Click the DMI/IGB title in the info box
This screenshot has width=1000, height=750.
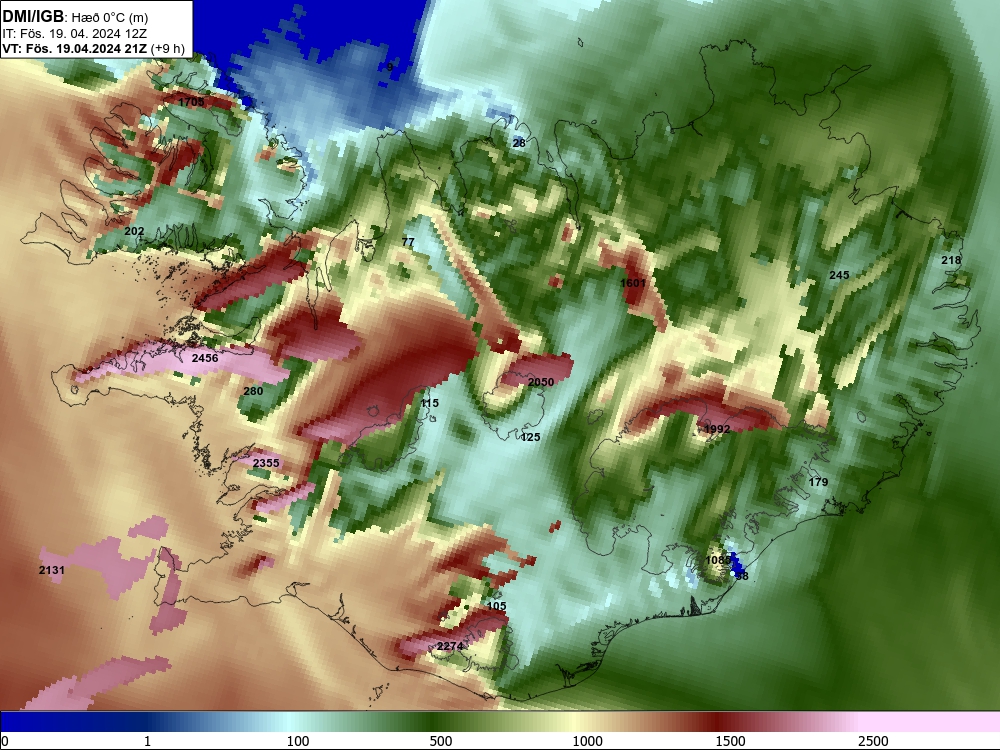click(33, 16)
